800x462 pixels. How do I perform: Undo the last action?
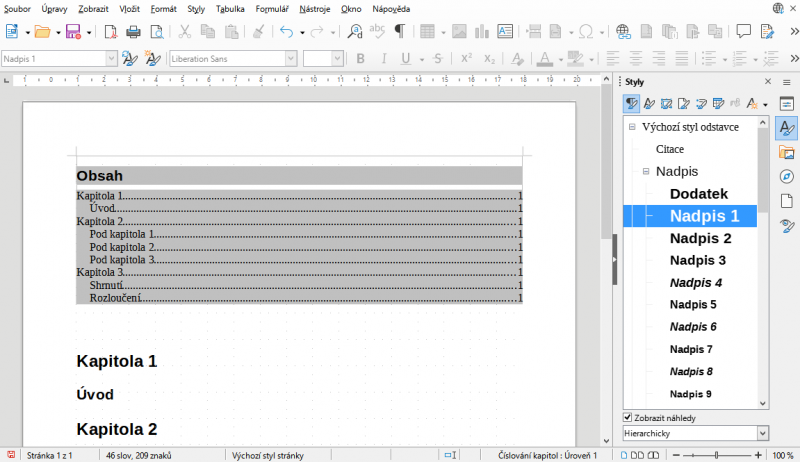[287, 32]
